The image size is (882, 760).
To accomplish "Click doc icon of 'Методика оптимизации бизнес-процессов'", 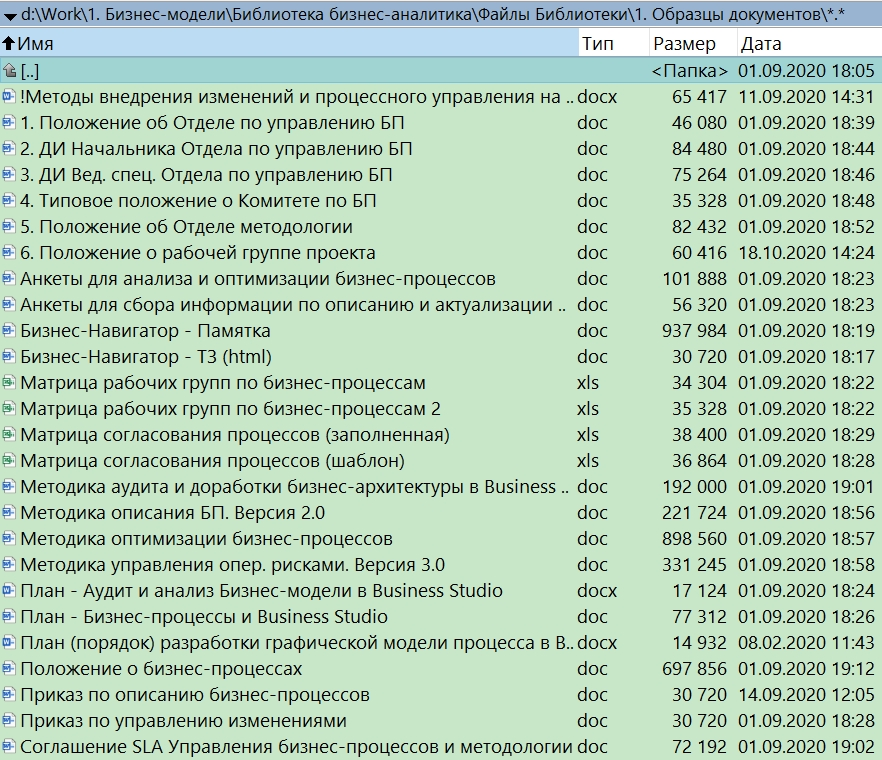I will [x=8, y=538].
